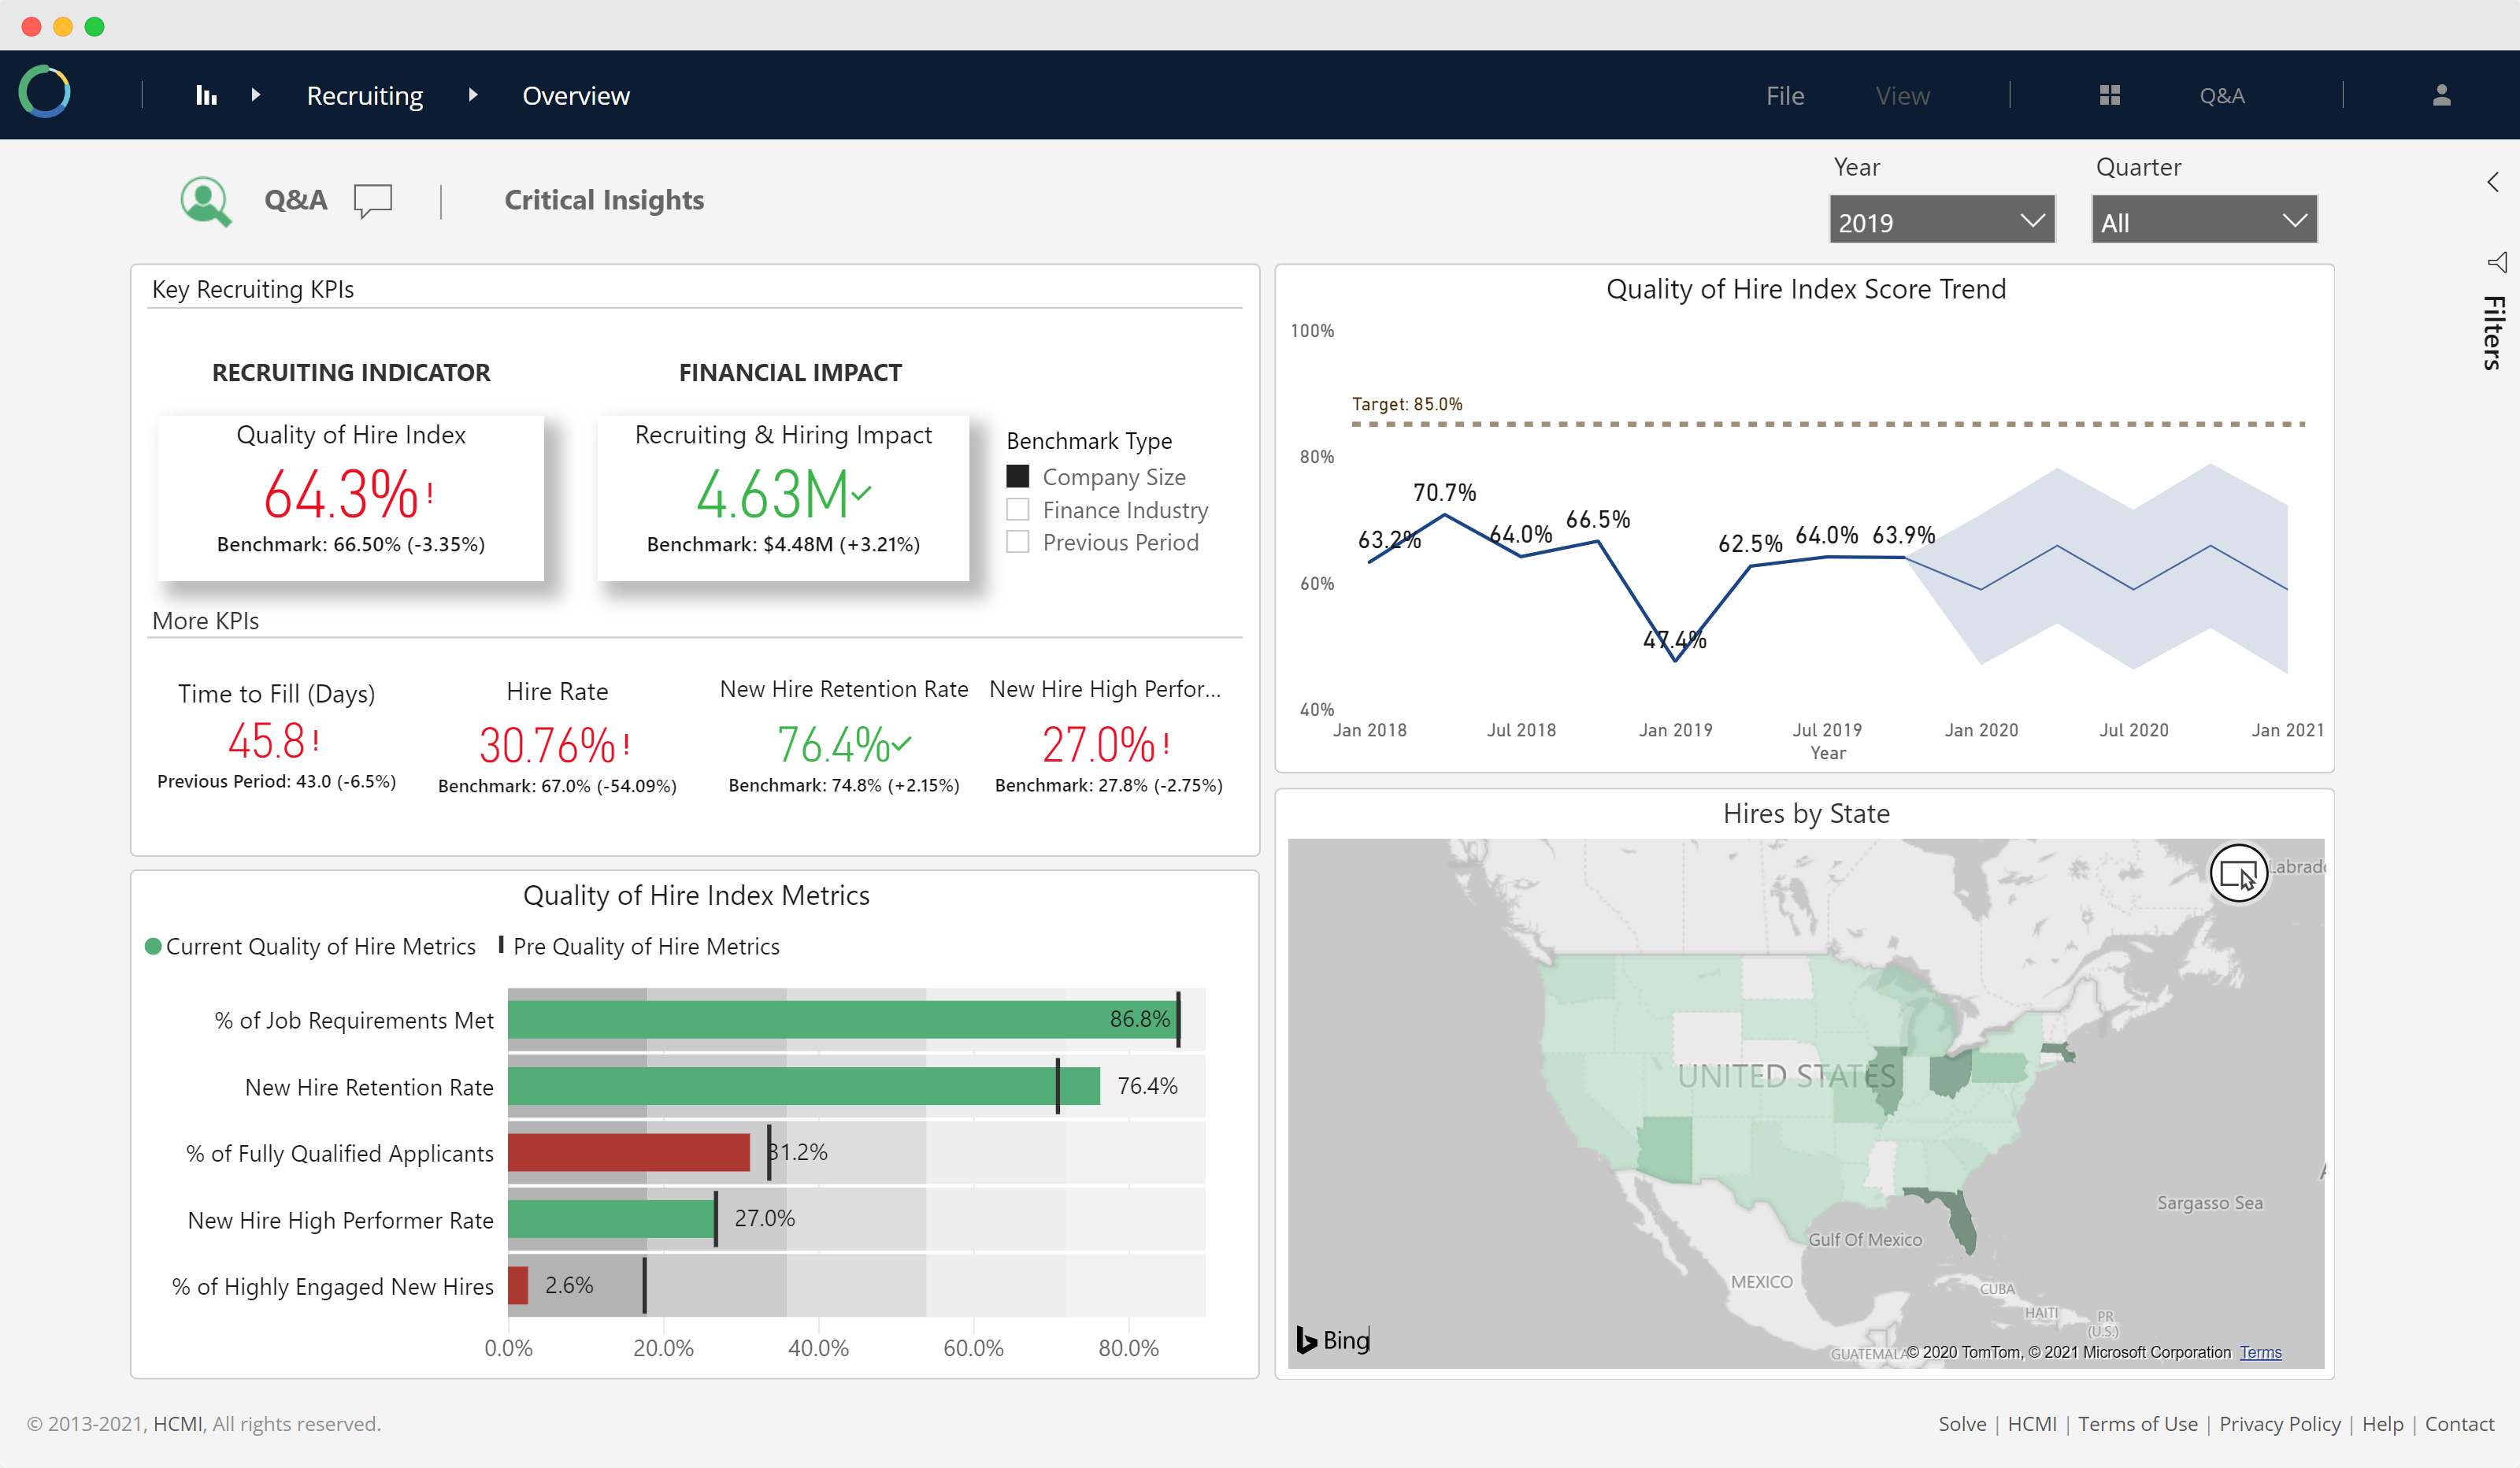2520x1468 pixels.
Task: Click the Quality of Hire Index card
Action: [x=351, y=497]
